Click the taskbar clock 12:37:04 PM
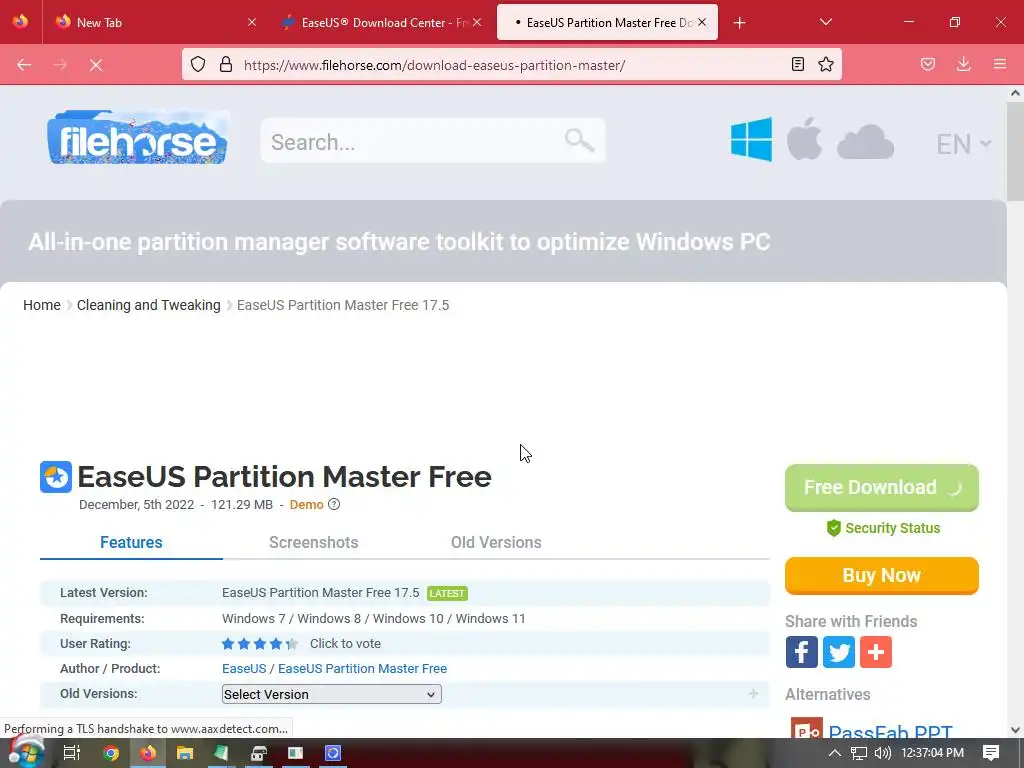The height and width of the screenshot is (768, 1024). click(x=933, y=753)
